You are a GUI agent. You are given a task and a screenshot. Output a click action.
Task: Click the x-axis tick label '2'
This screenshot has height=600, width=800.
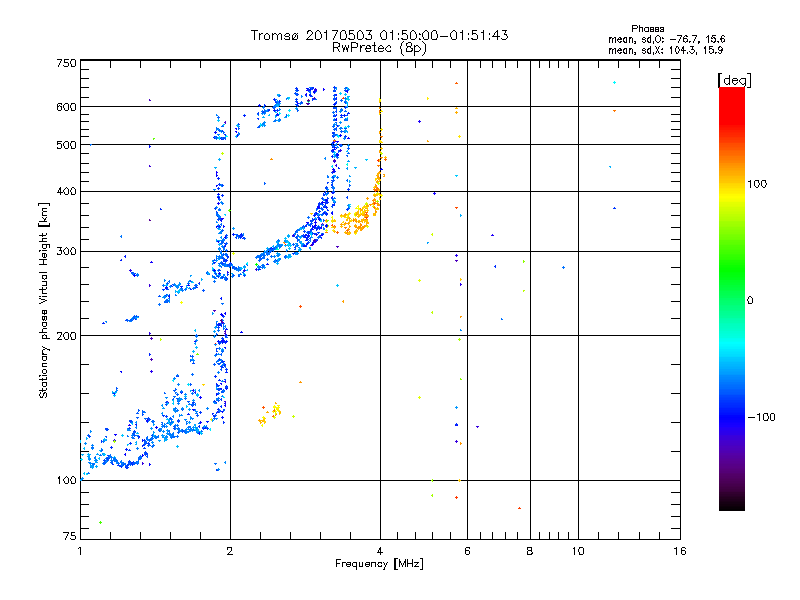click(230, 551)
